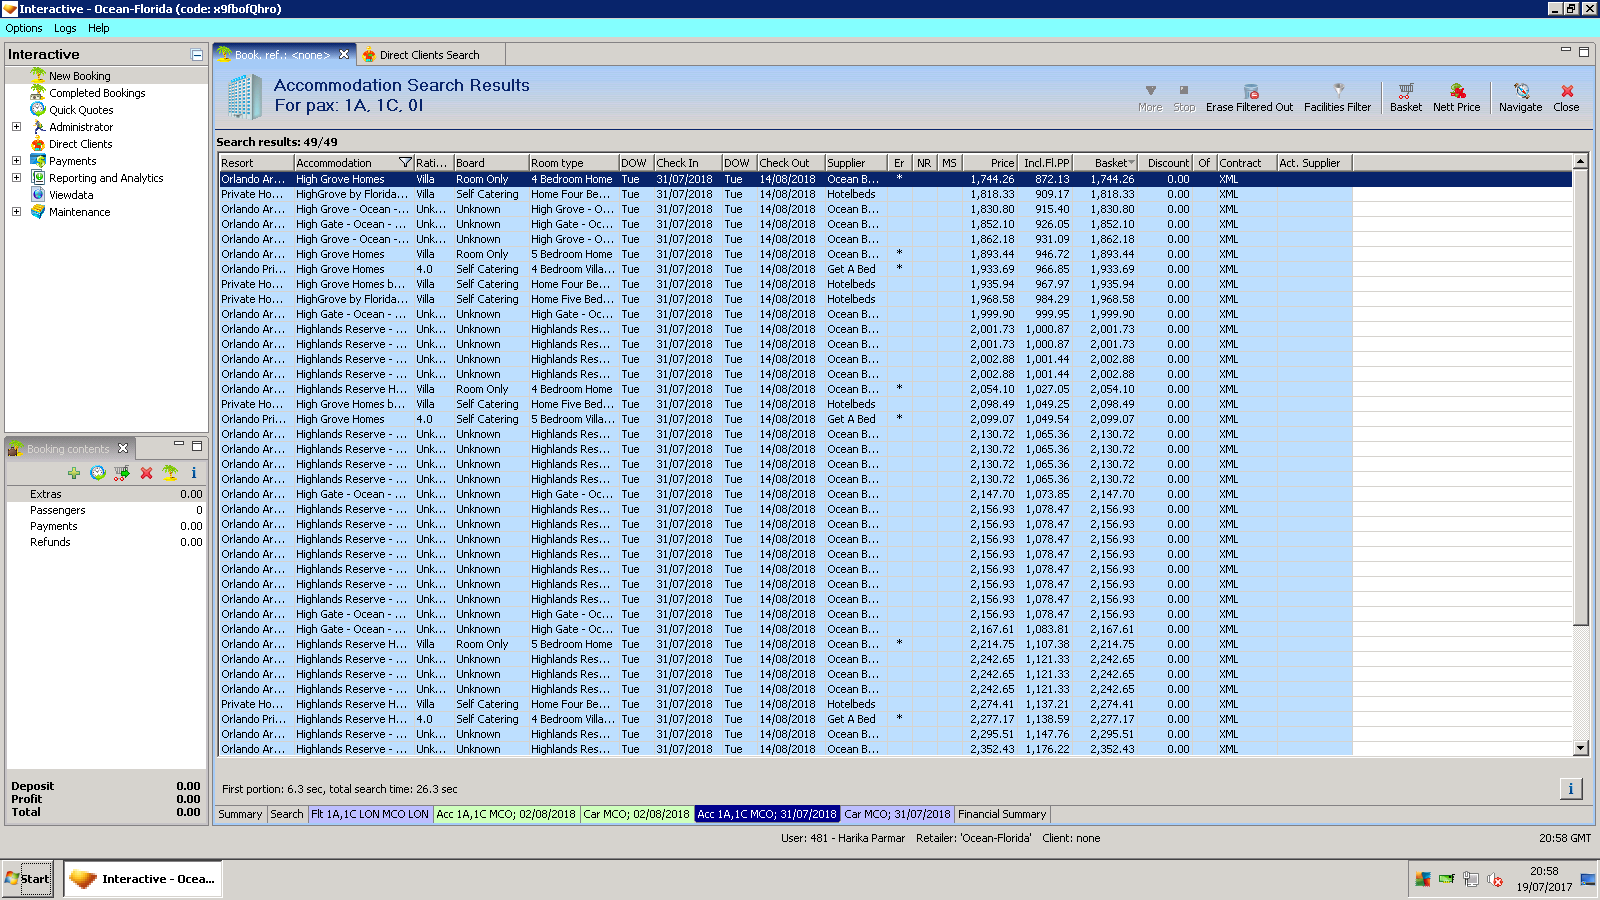Viewport: 1600px width, 900px height.
Task: Click the scroll down arrow of results list
Action: (1580, 748)
